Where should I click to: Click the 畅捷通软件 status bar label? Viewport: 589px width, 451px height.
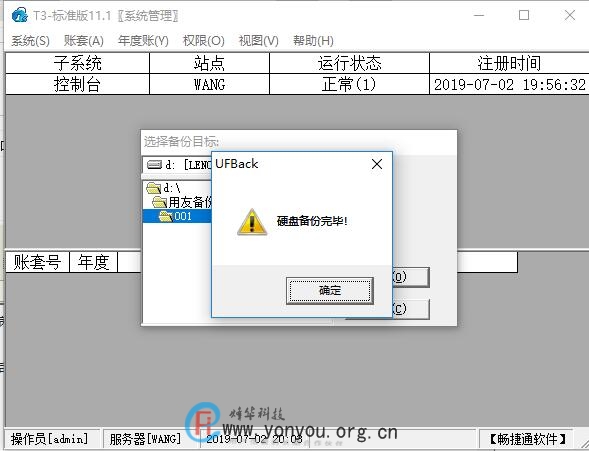tap(527, 439)
